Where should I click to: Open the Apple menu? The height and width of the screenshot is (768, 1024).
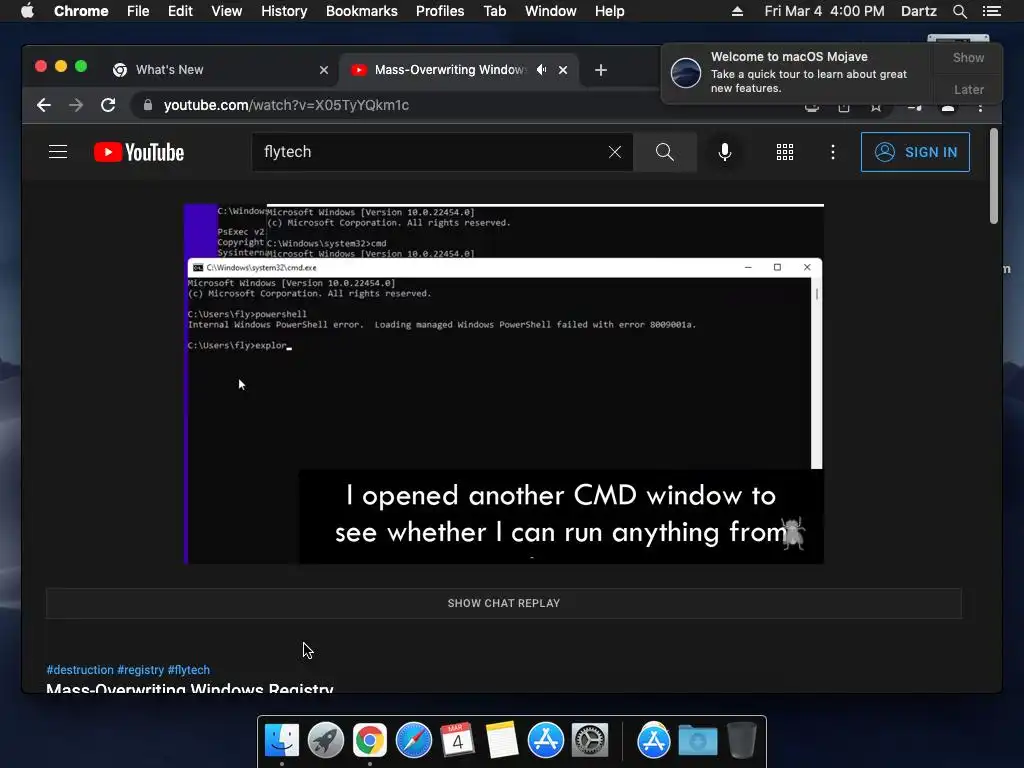27,11
